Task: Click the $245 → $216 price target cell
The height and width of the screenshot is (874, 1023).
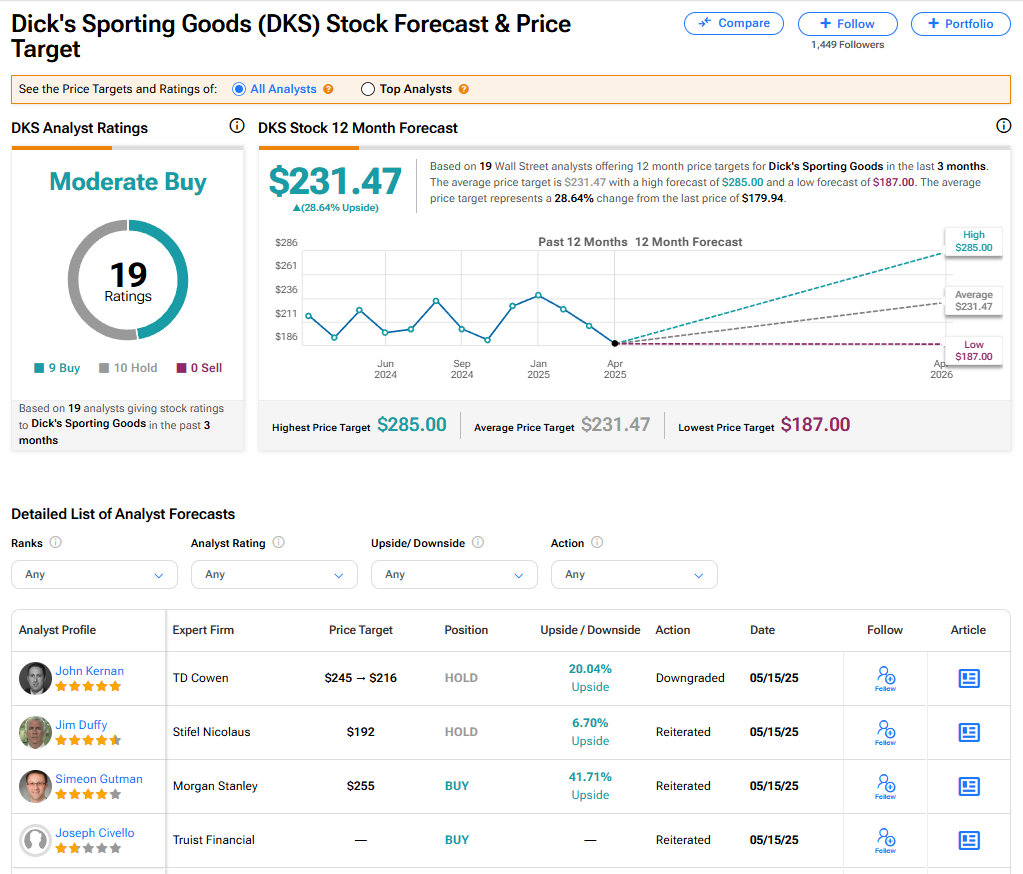Action: [x=361, y=678]
